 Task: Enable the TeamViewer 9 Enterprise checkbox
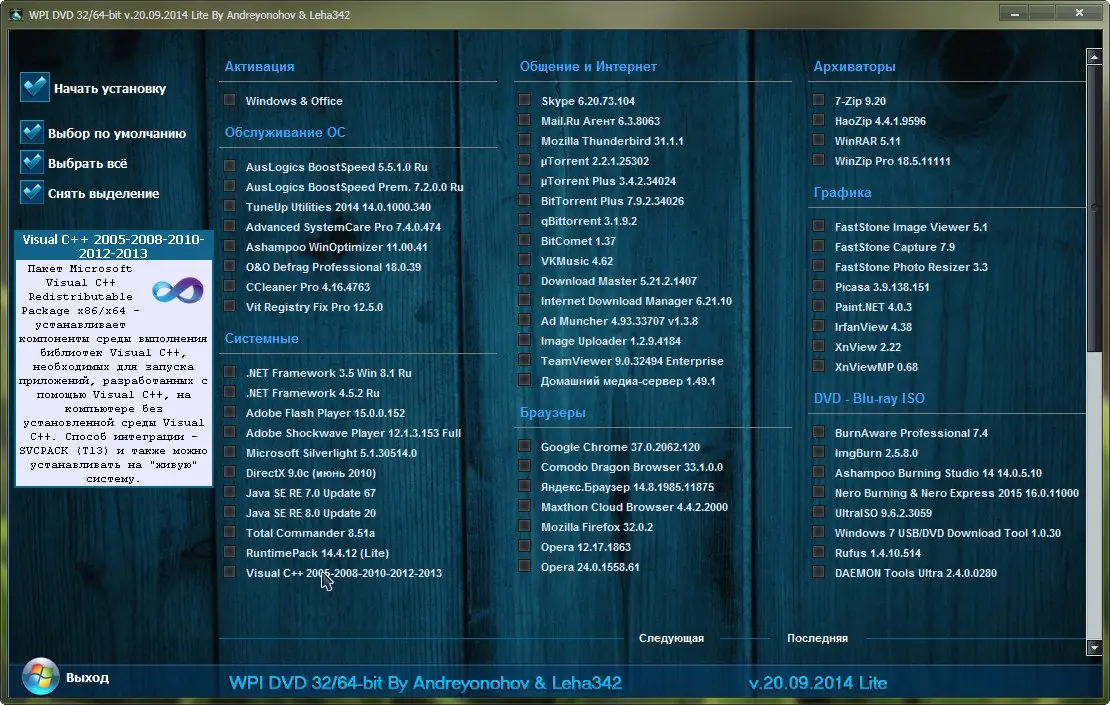524,361
